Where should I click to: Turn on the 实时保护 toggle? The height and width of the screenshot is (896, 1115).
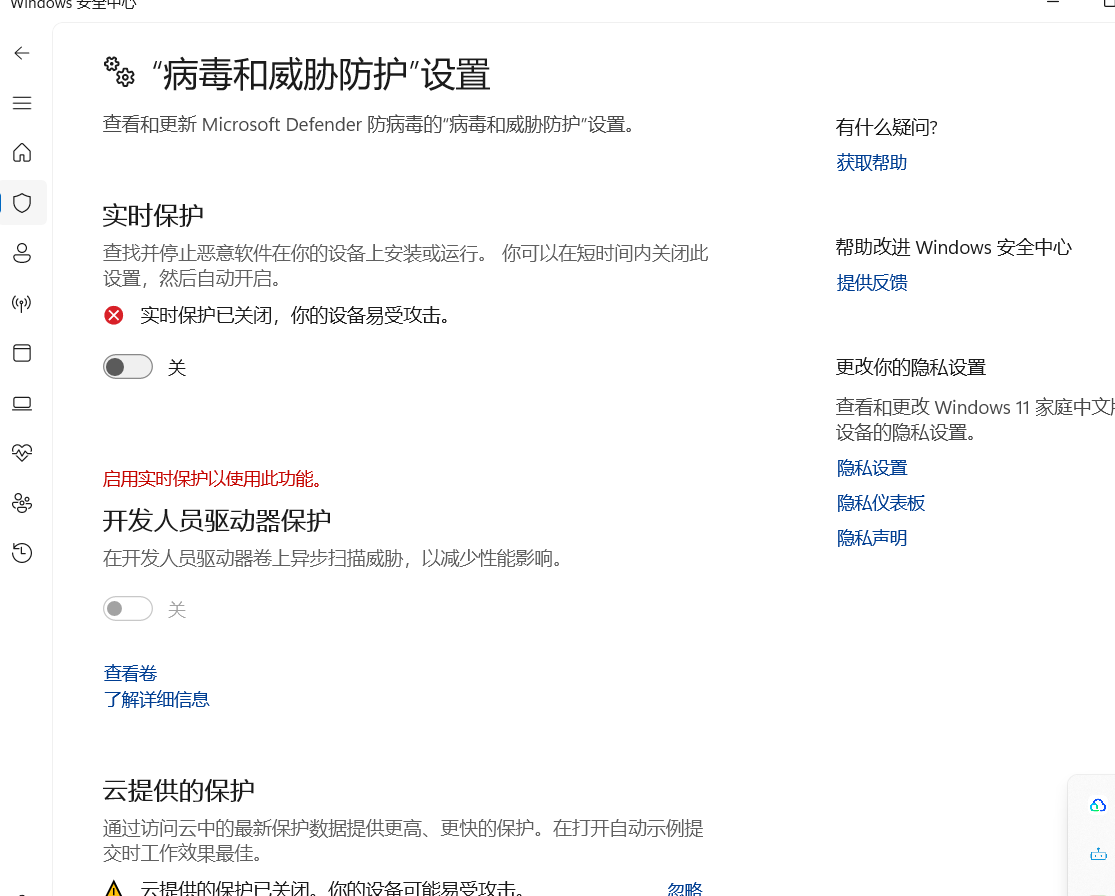point(128,367)
